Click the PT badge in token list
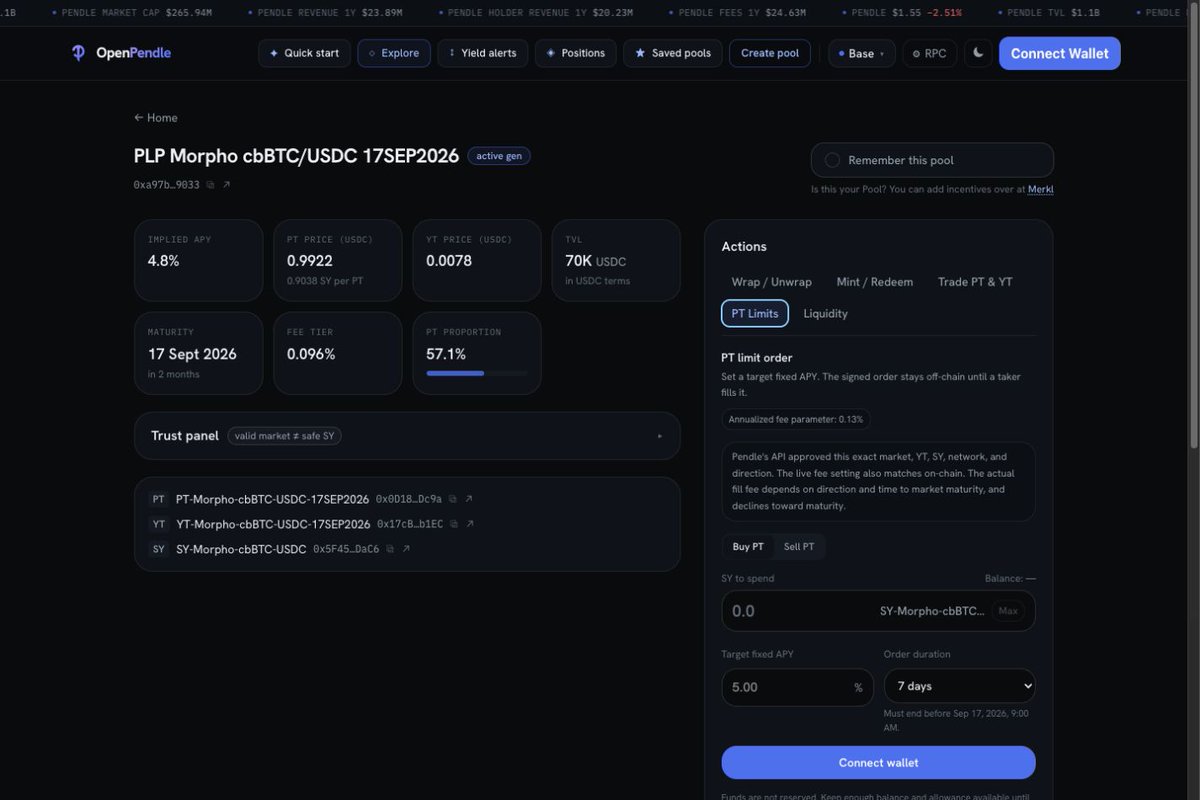The height and width of the screenshot is (800, 1200). (x=159, y=499)
